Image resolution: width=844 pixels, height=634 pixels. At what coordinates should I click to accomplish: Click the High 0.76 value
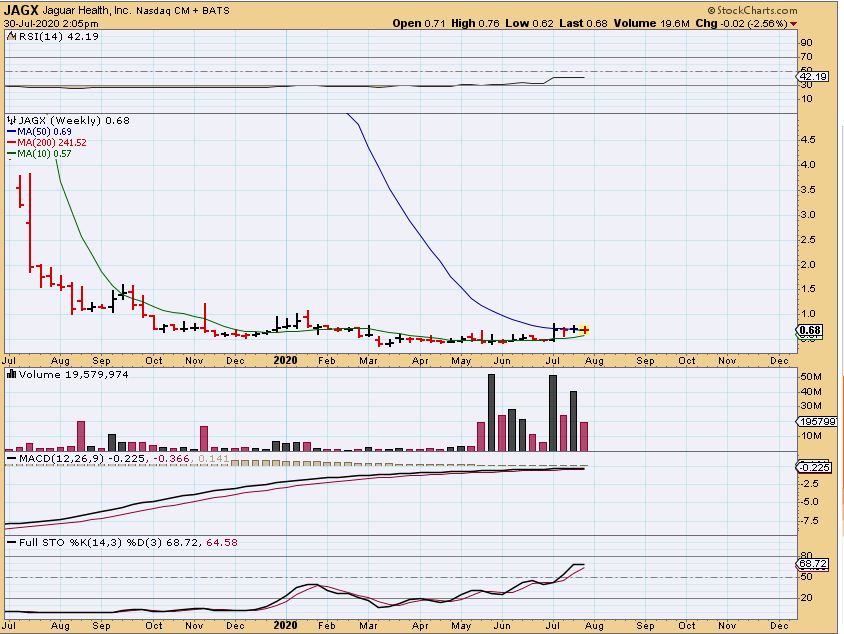click(x=475, y=23)
